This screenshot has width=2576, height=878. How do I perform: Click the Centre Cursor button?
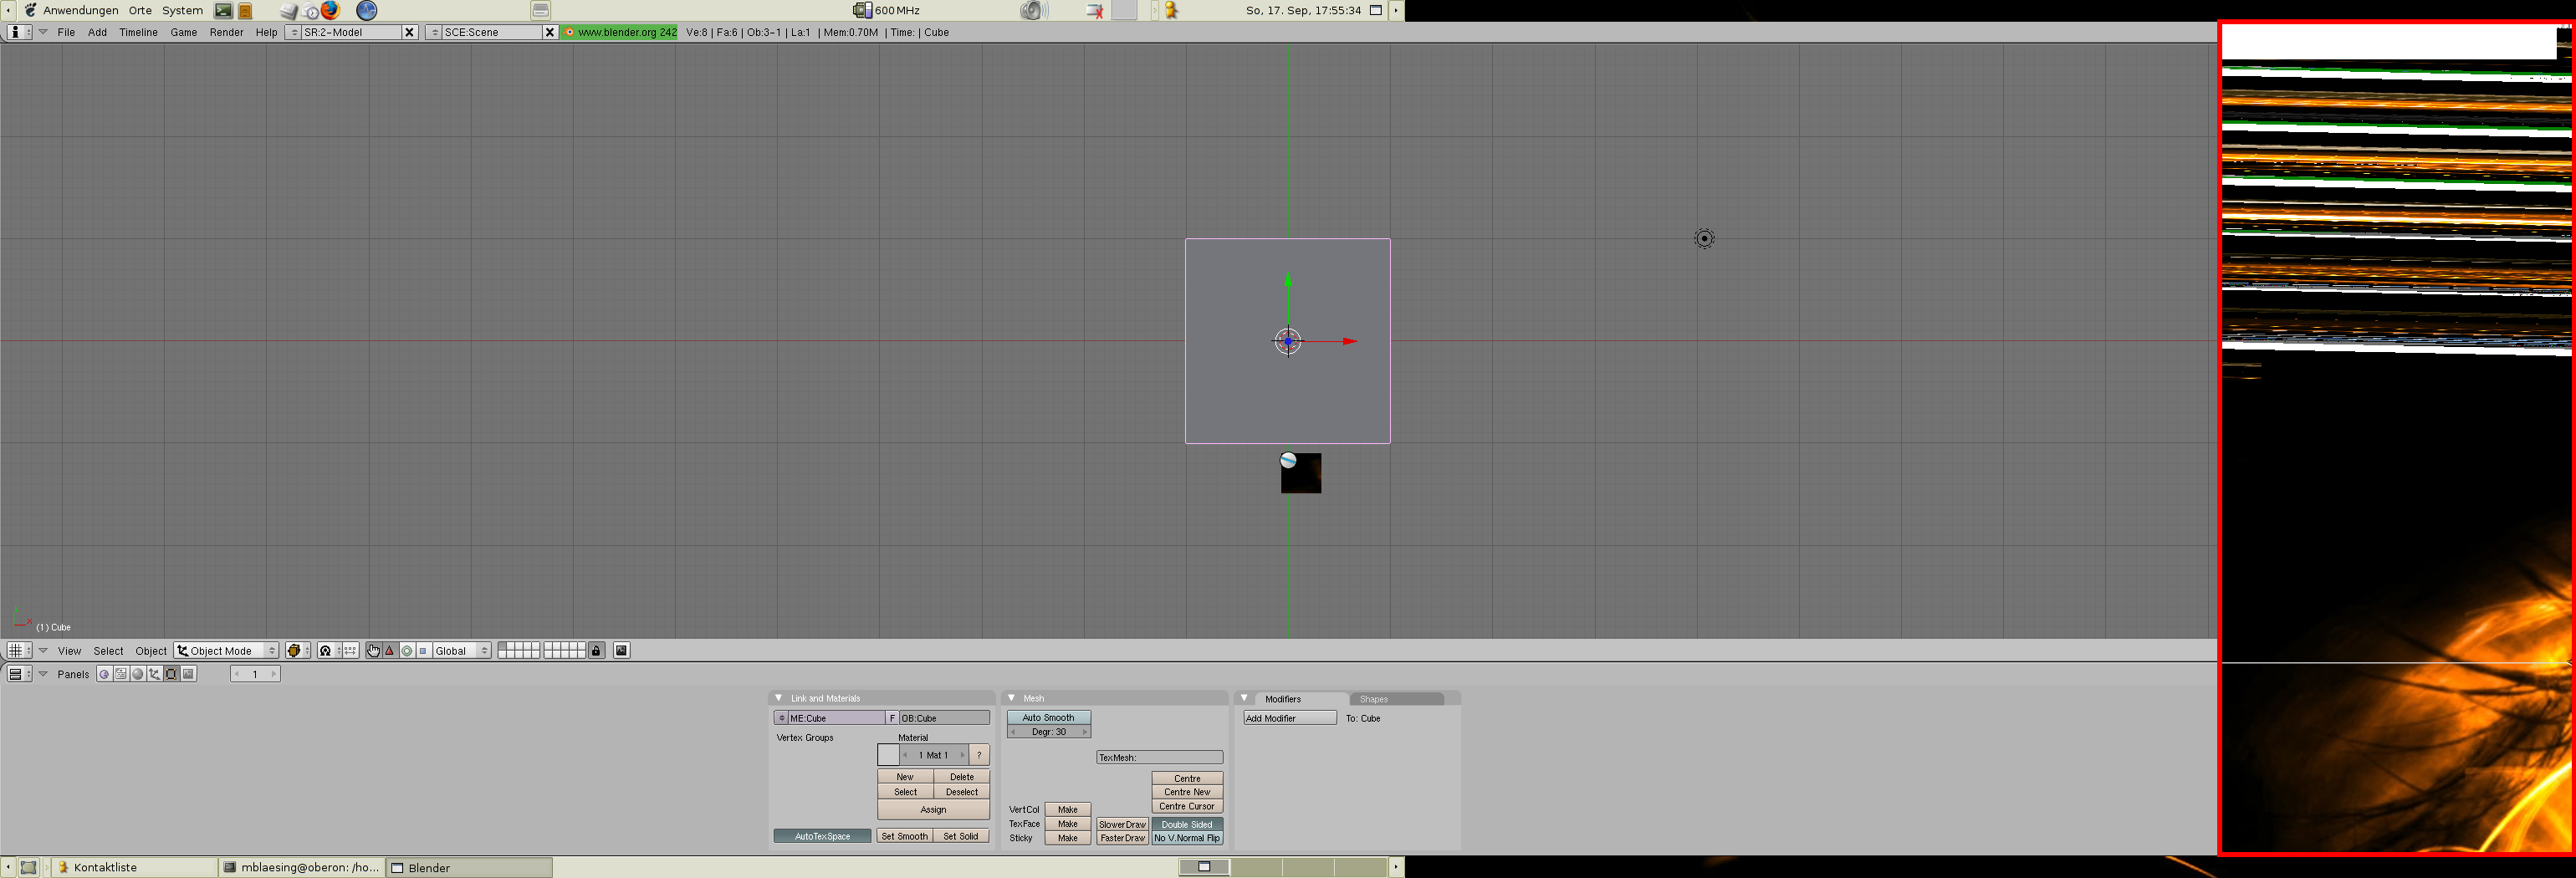[x=1186, y=807]
